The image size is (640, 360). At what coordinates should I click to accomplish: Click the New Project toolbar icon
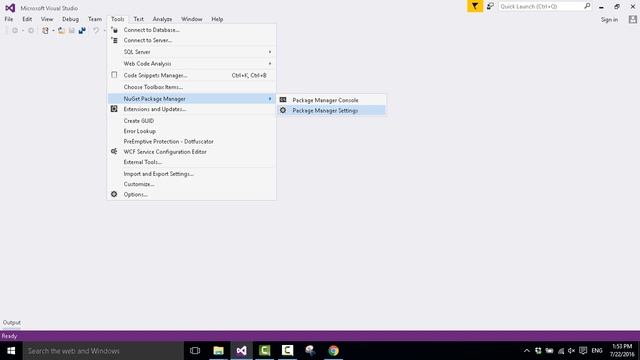[x=45, y=31]
